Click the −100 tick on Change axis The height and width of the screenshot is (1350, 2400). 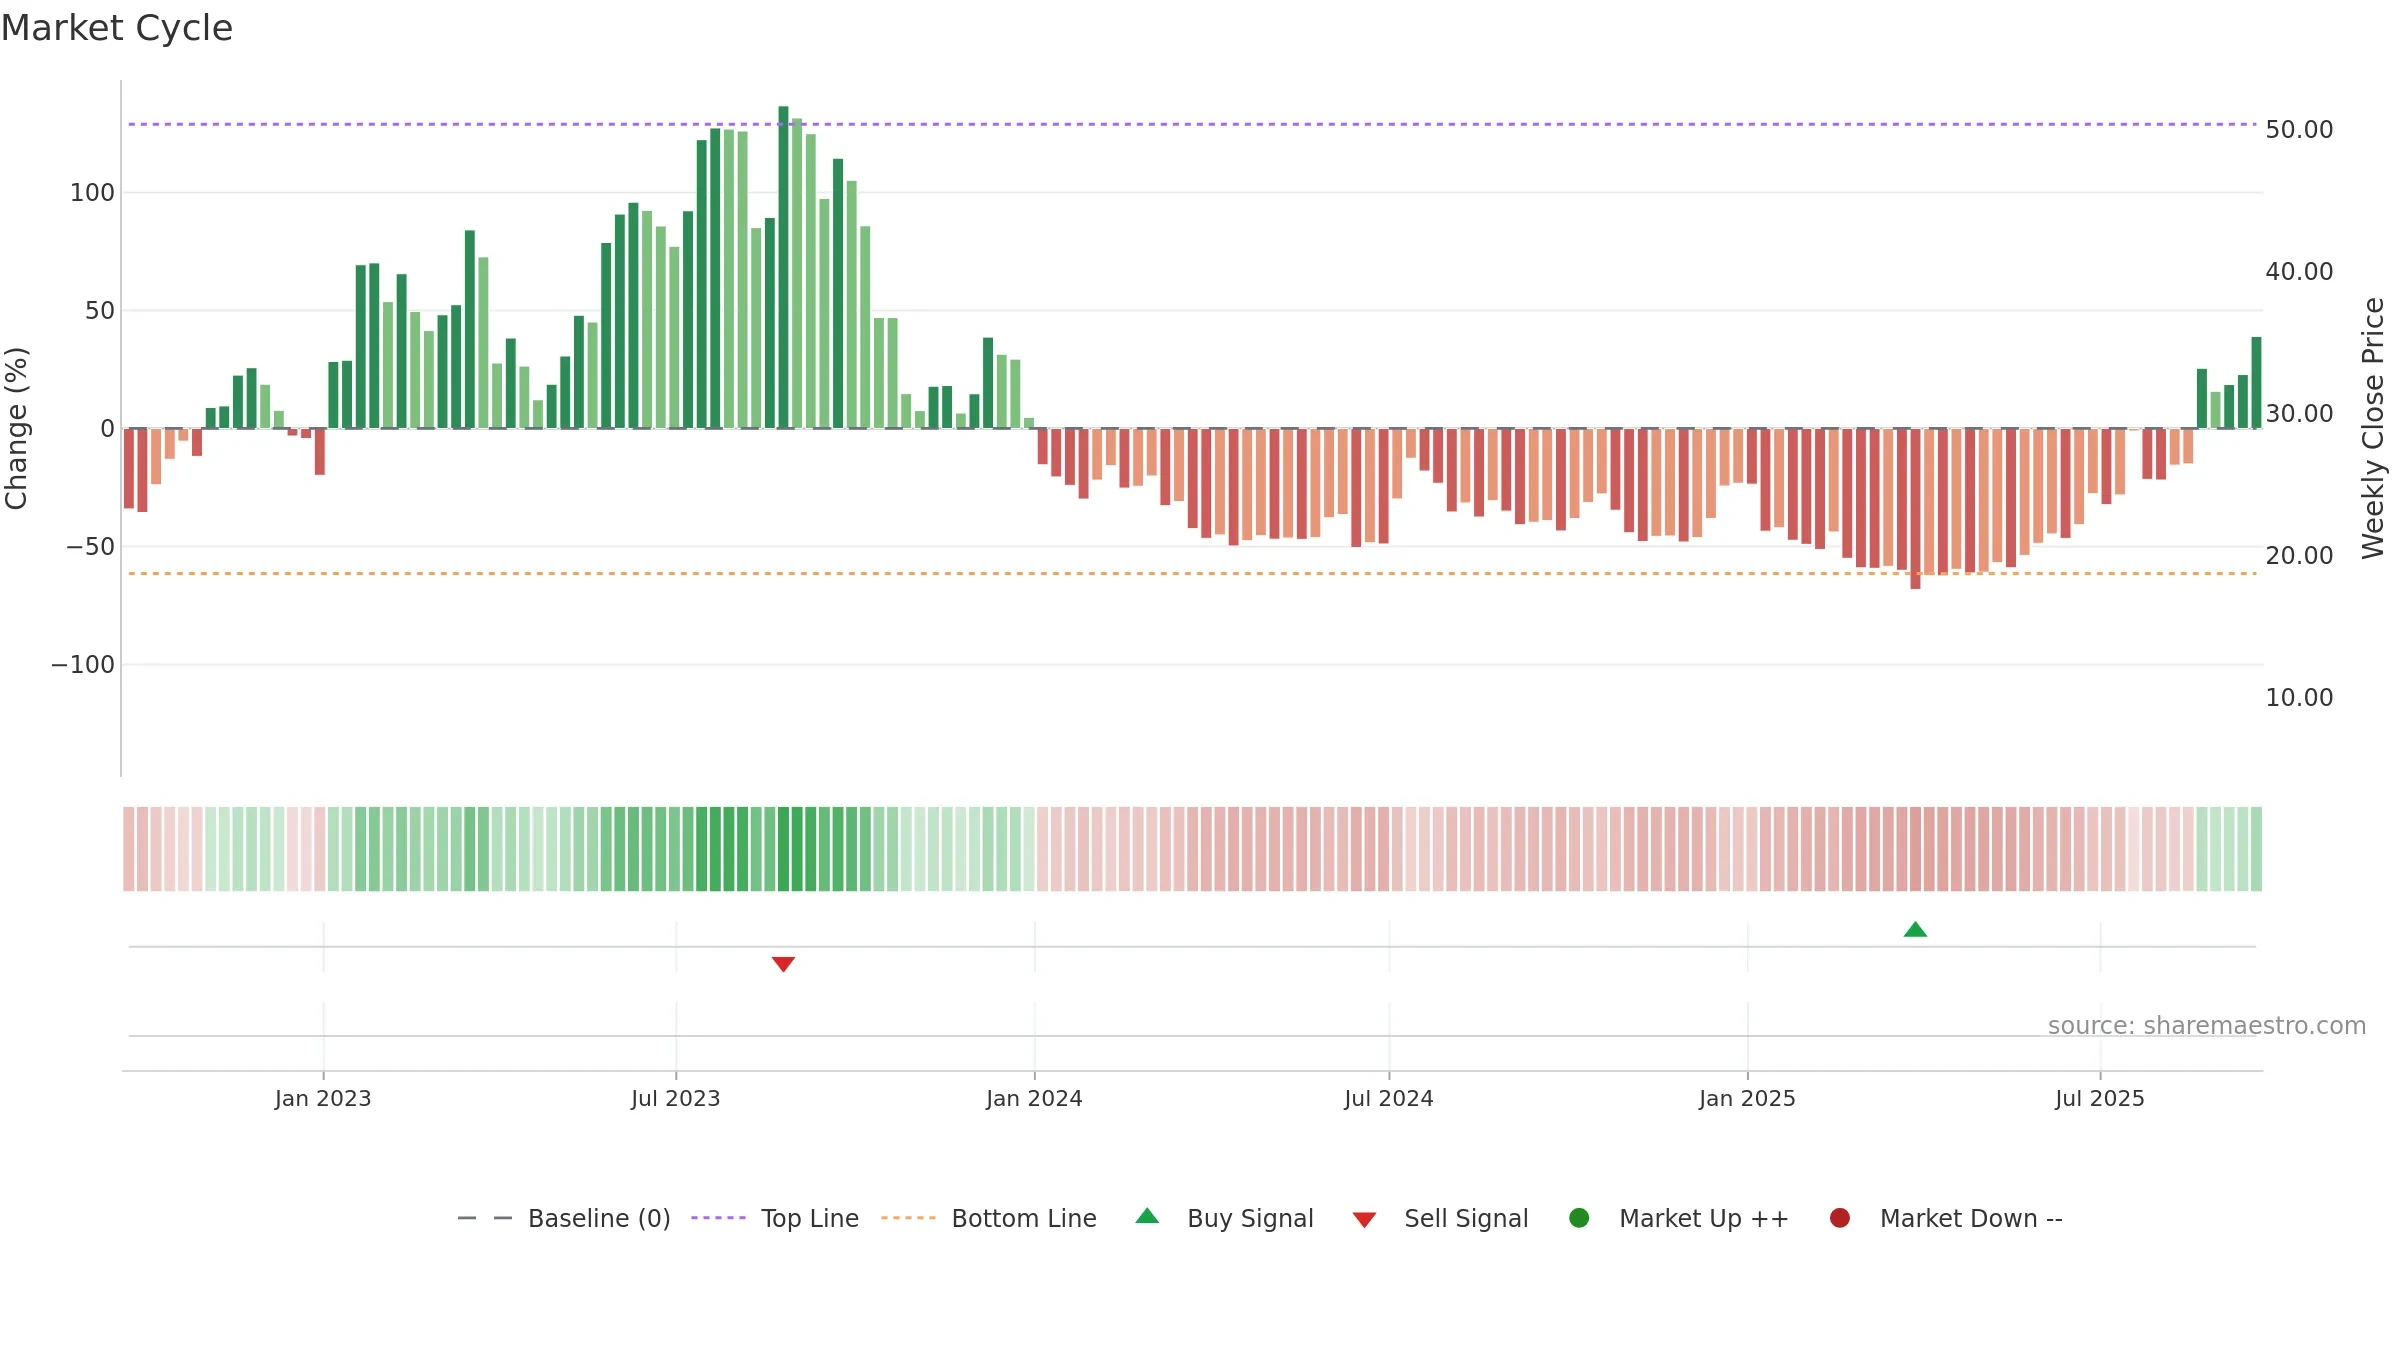tap(83, 665)
